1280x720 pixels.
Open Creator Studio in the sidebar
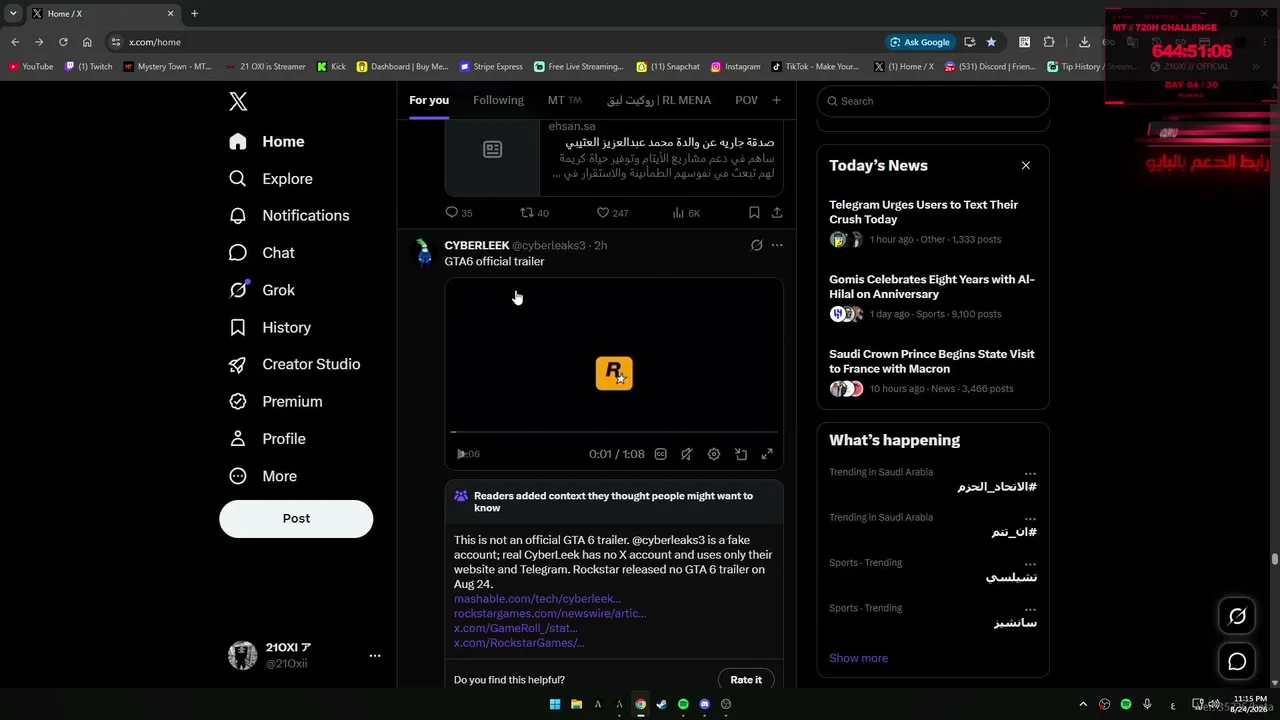click(x=294, y=364)
